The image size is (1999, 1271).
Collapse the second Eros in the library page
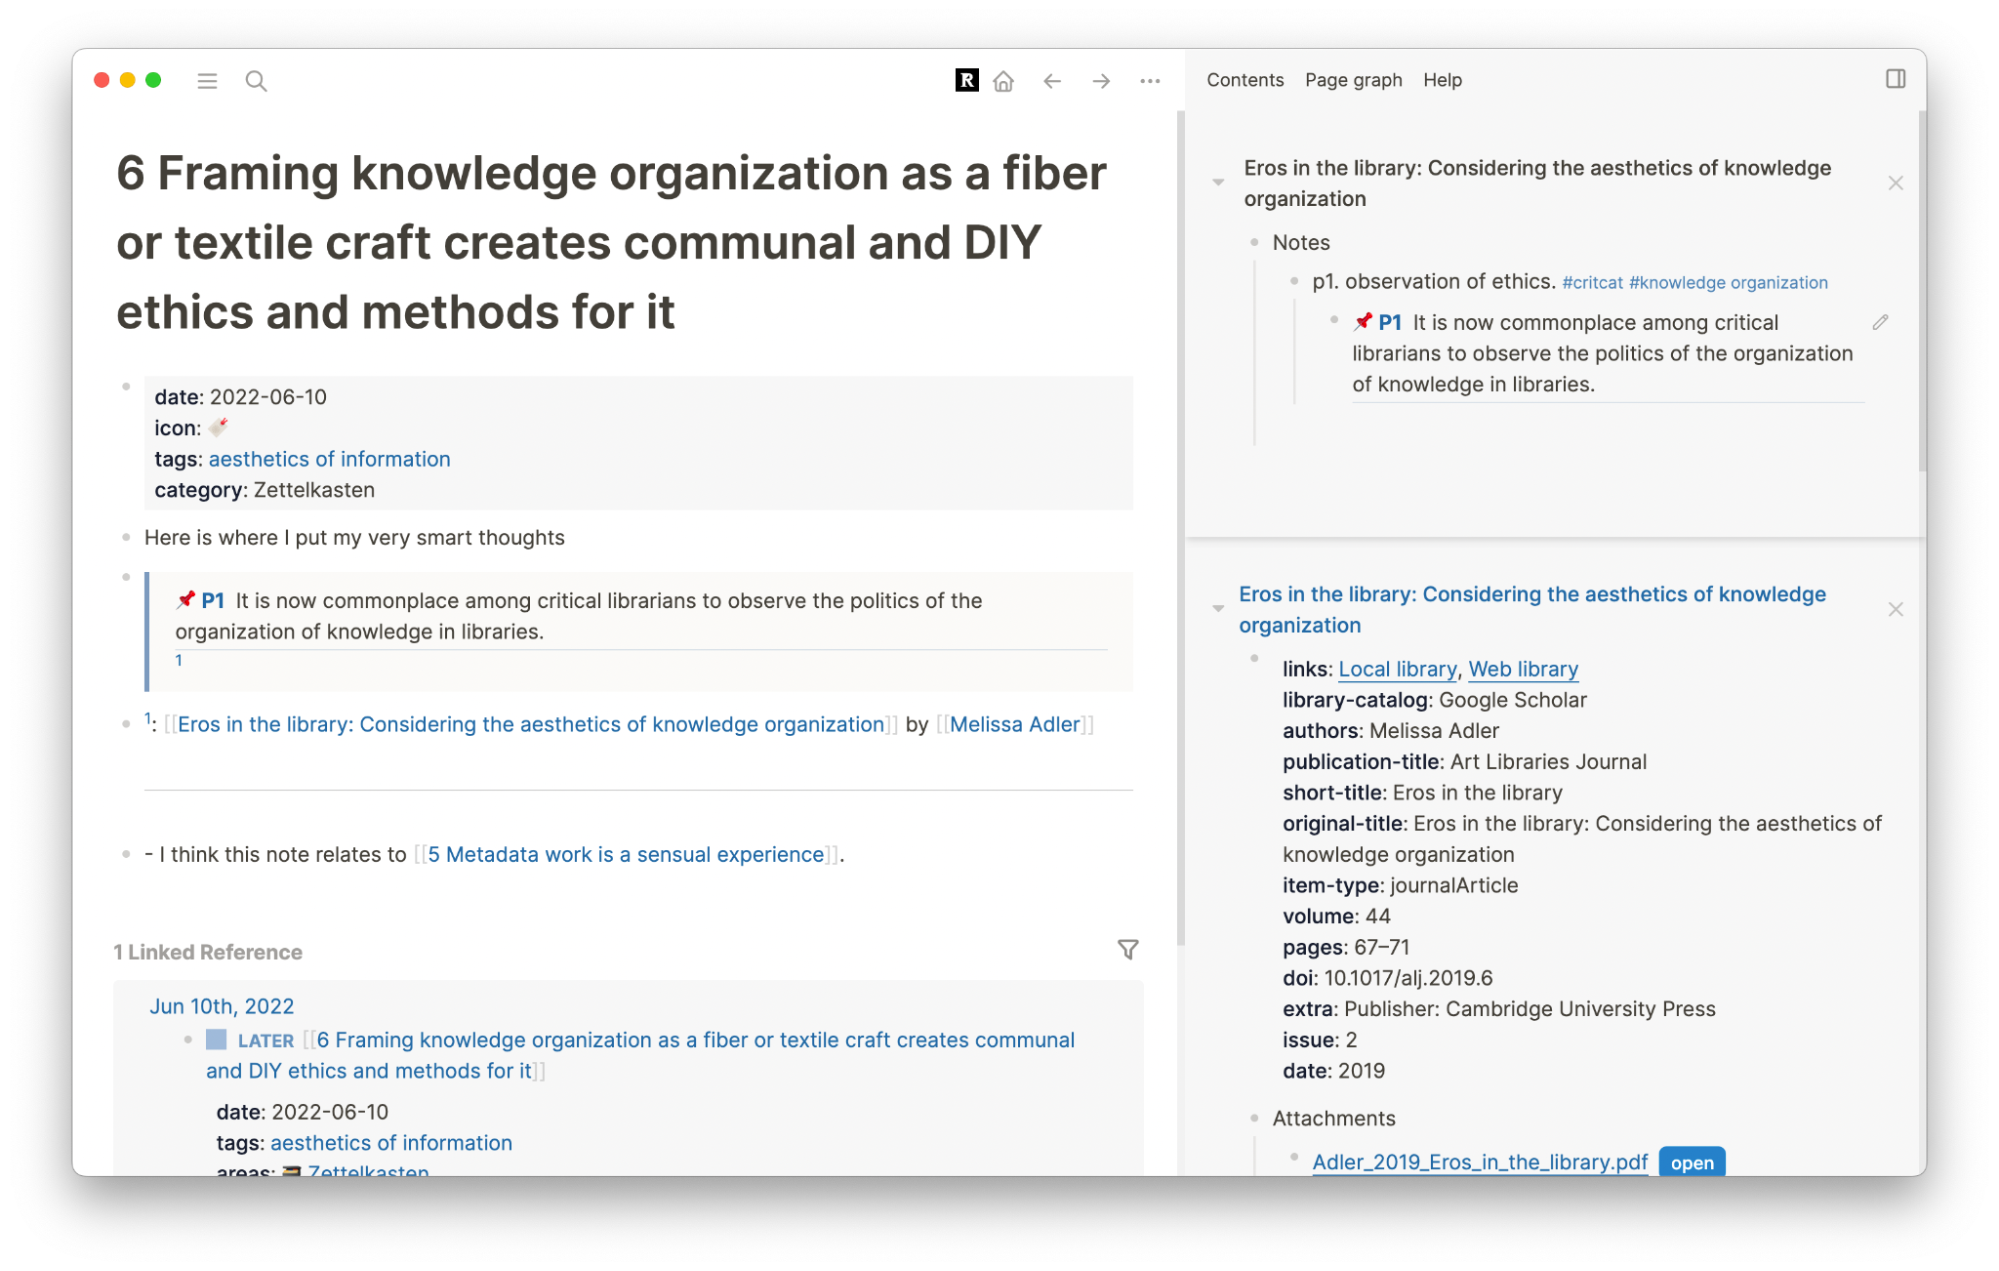1218,608
